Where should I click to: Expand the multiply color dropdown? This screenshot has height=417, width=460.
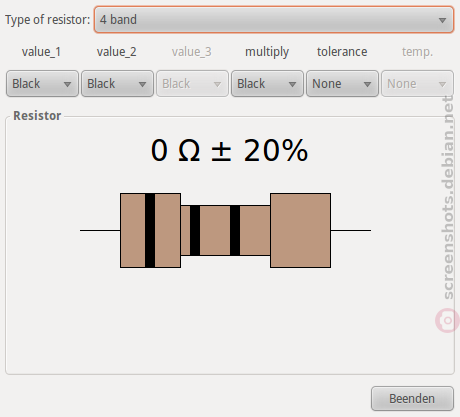click(x=267, y=84)
